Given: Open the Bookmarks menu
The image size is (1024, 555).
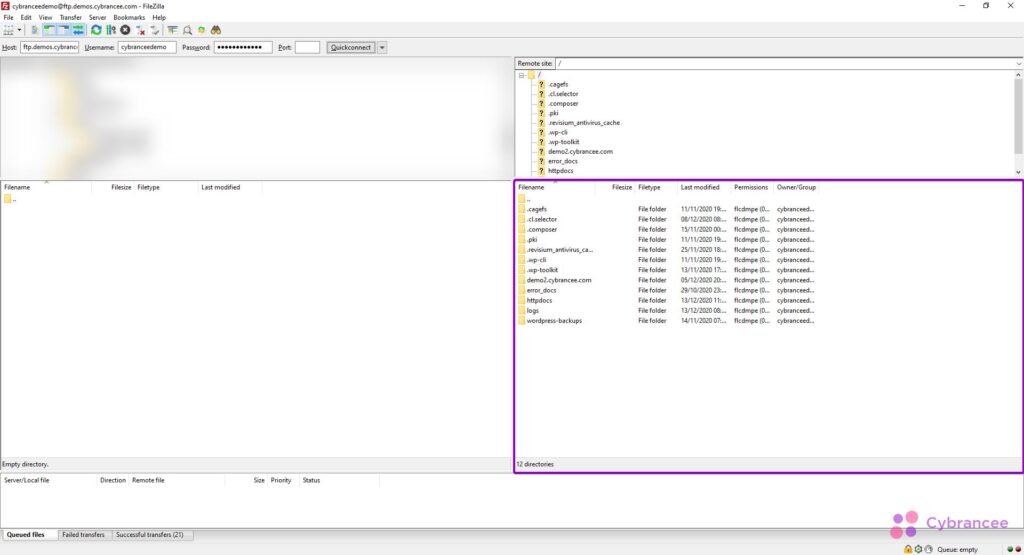Looking at the screenshot, I should (129, 18).
